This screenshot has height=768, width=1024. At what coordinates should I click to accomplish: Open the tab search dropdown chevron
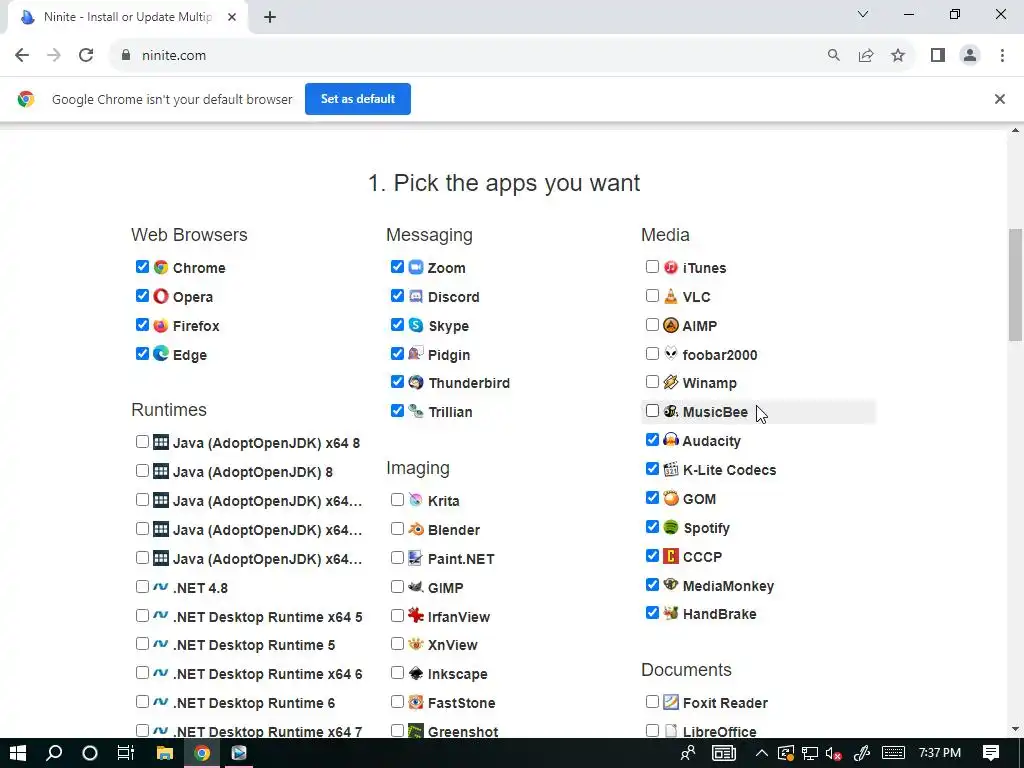coord(863,14)
